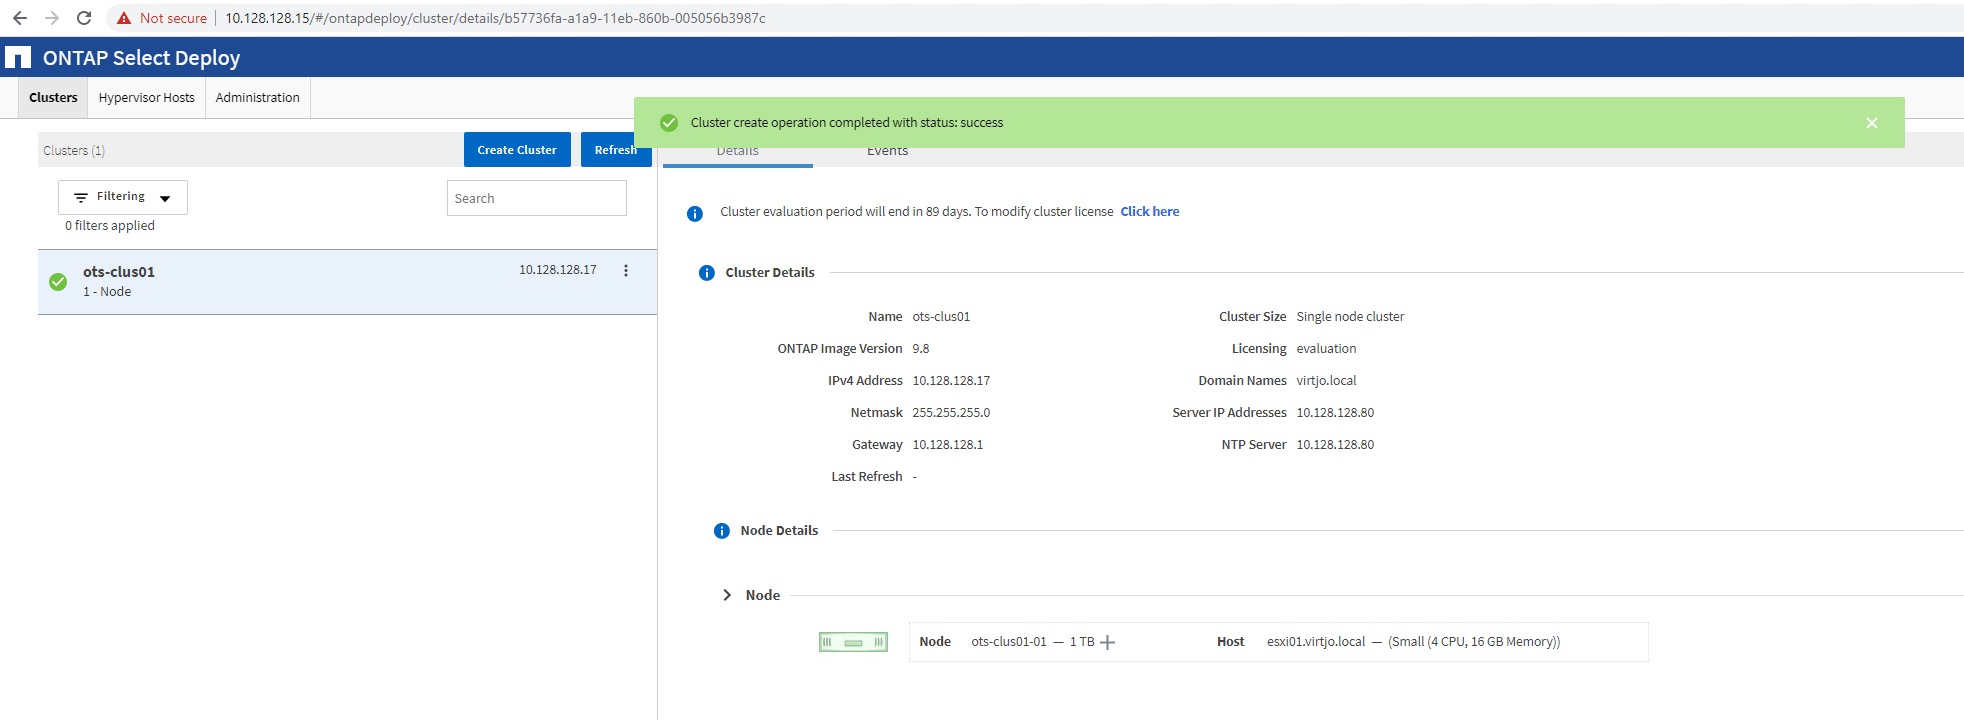Follow the Click here license link
This screenshot has height=720, width=1964.
1149,212
